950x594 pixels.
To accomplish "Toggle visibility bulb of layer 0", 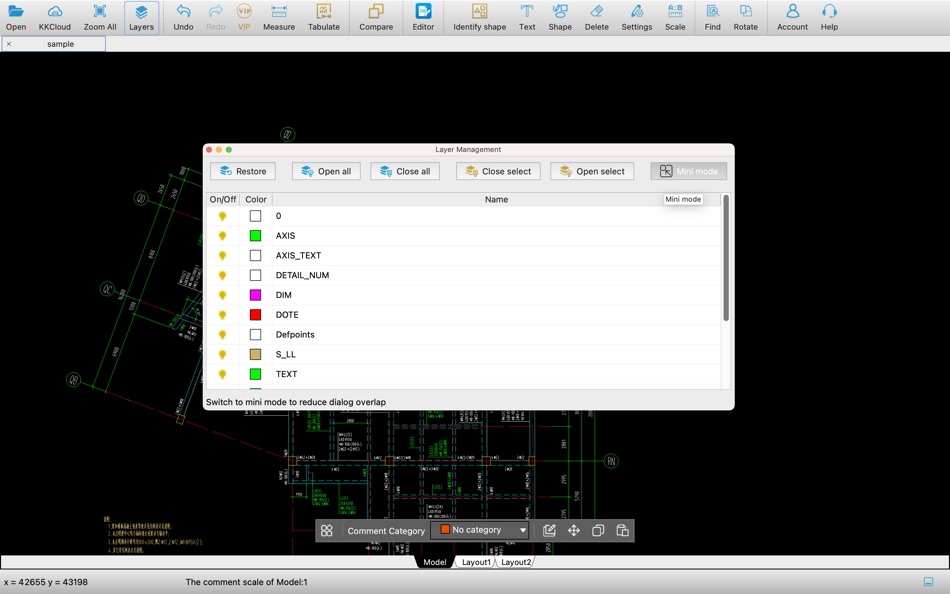I will (222, 216).
